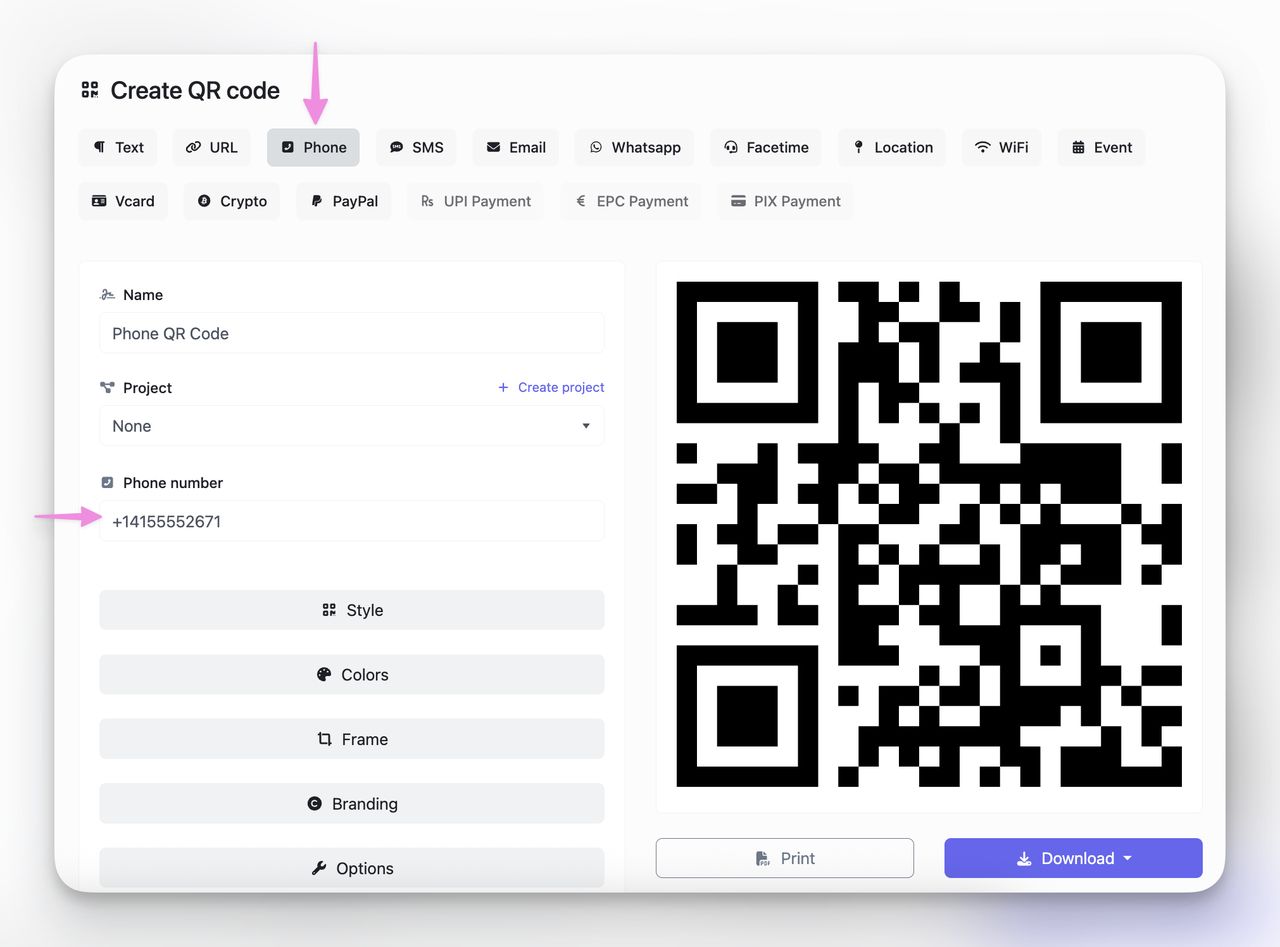Image resolution: width=1280 pixels, height=947 pixels.
Task: Select the UPI Payment tab
Action: [x=475, y=201]
